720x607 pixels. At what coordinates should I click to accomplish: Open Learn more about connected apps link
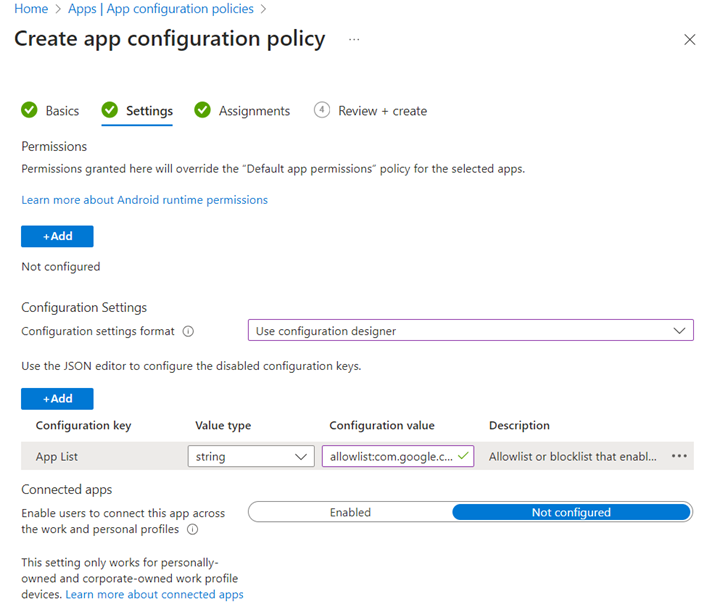[x=154, y=594]
